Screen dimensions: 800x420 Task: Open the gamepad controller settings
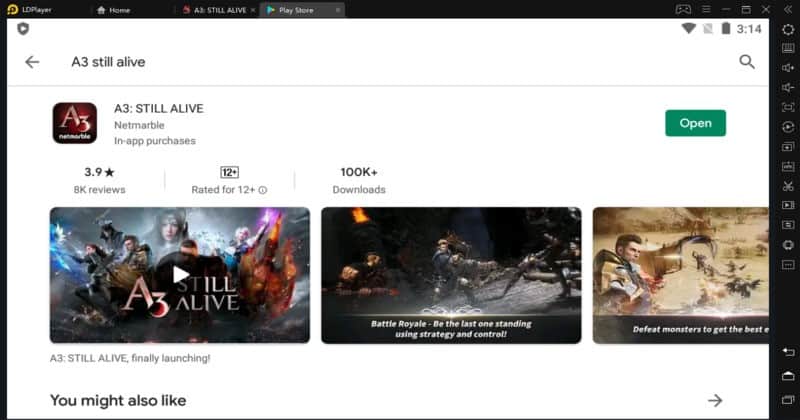pyautogui.click(x=683, y=9)
